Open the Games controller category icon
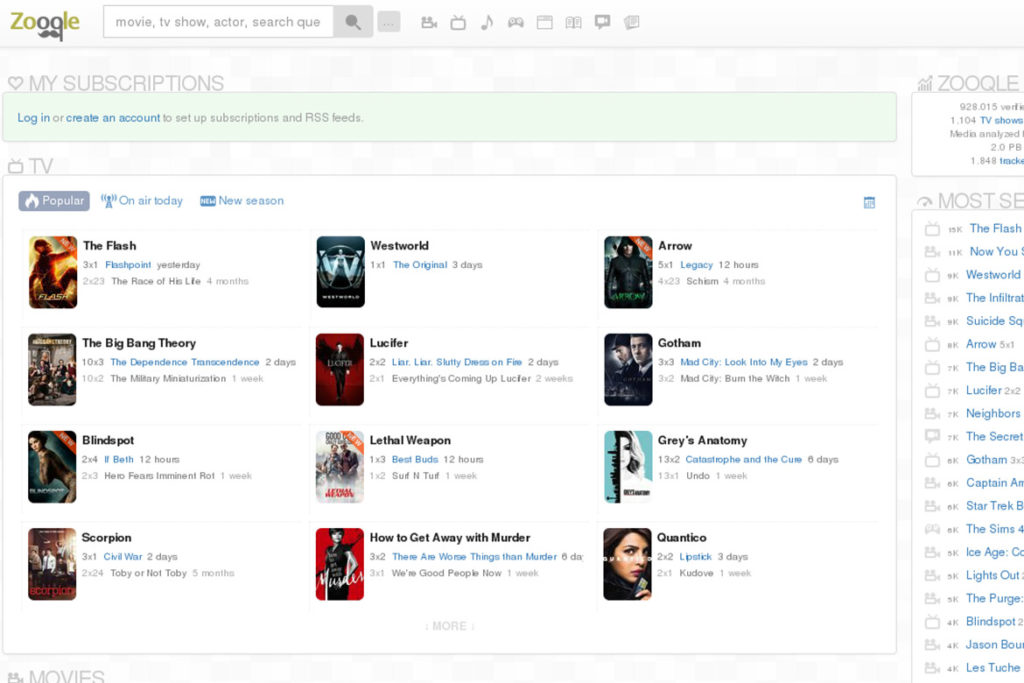Screen dimensions: 1024x683 pos(516,23)
